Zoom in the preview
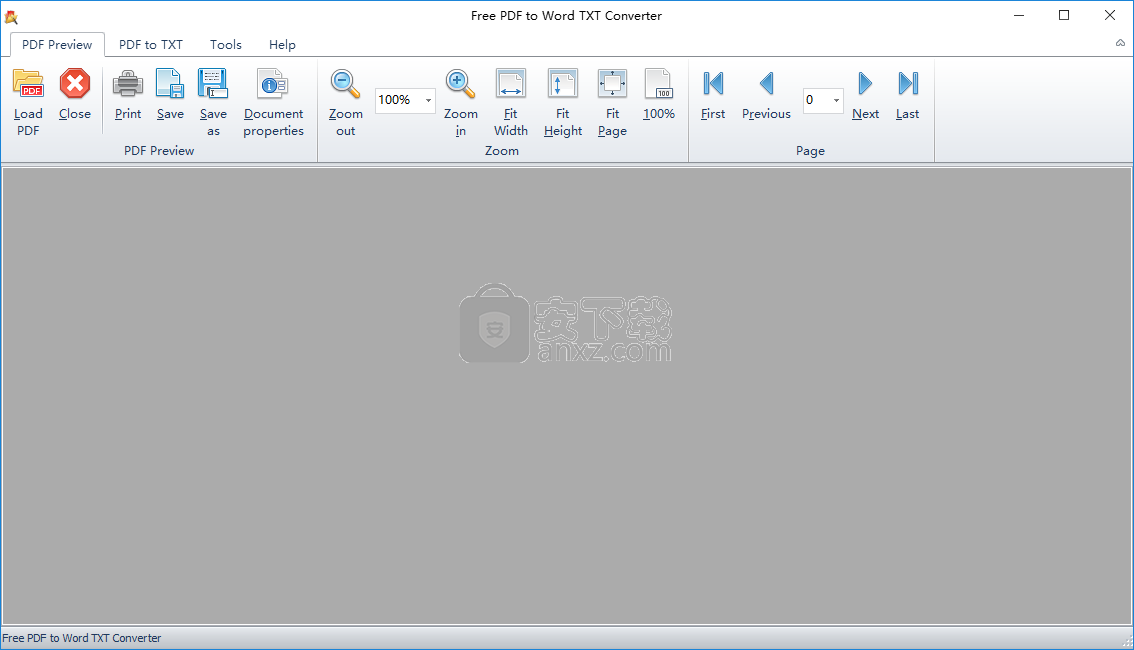The height and width of the screenshot is (650, 1134). 461,102
